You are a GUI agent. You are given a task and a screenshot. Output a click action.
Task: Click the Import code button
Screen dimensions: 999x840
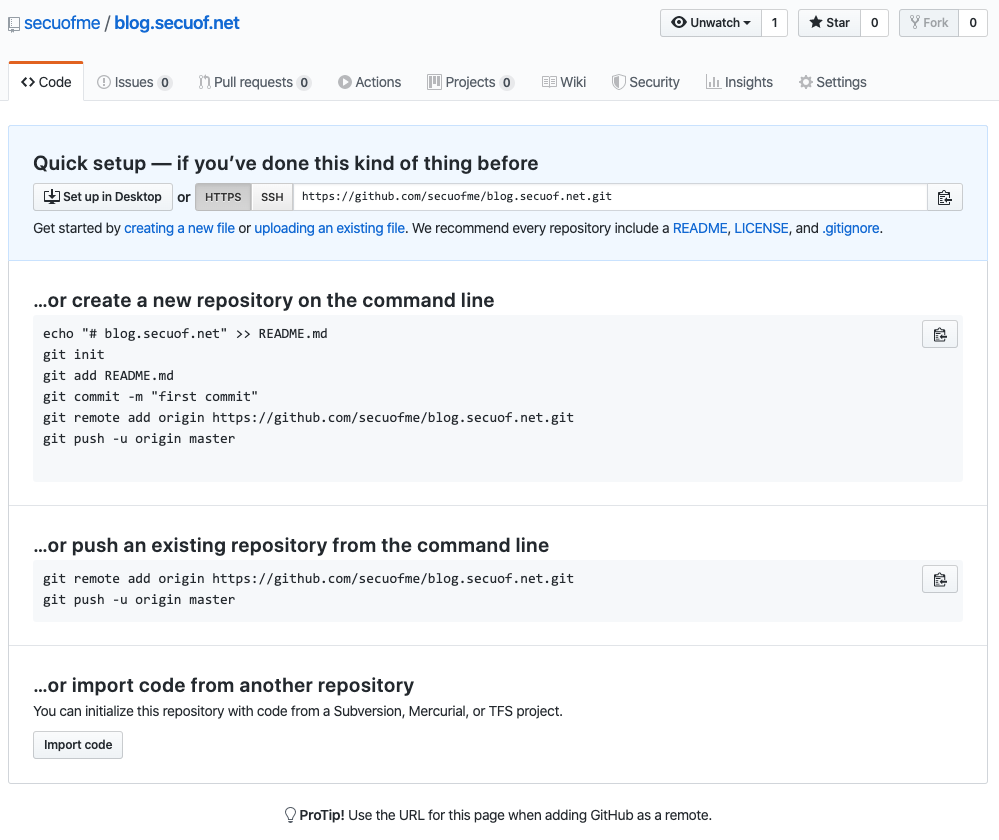click(x=78, y=745)
